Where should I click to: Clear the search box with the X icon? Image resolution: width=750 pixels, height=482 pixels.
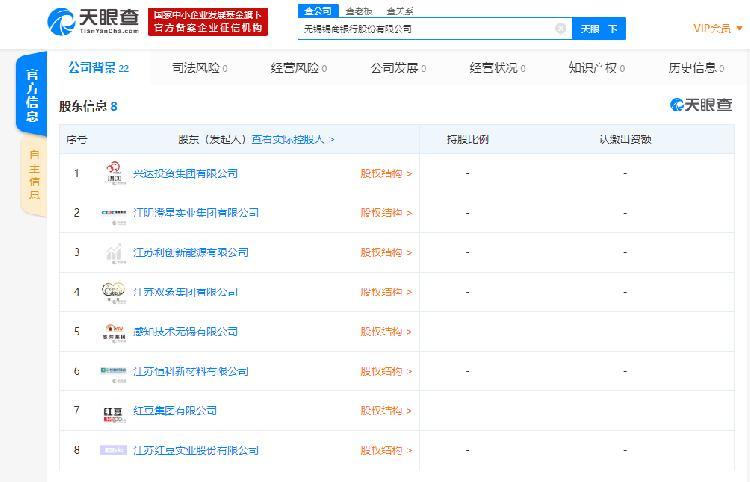click(560, 28)
